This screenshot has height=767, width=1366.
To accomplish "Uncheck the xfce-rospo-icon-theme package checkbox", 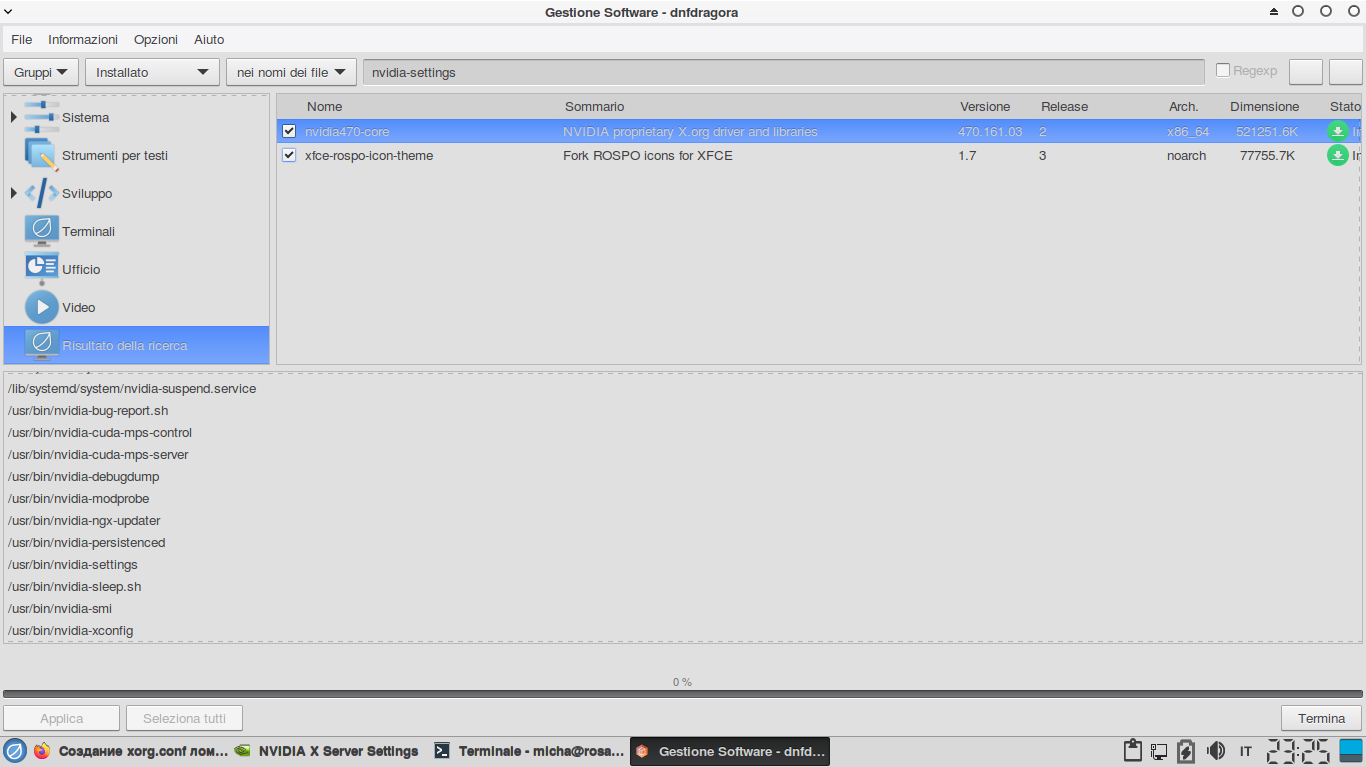I will pos(289,155).
